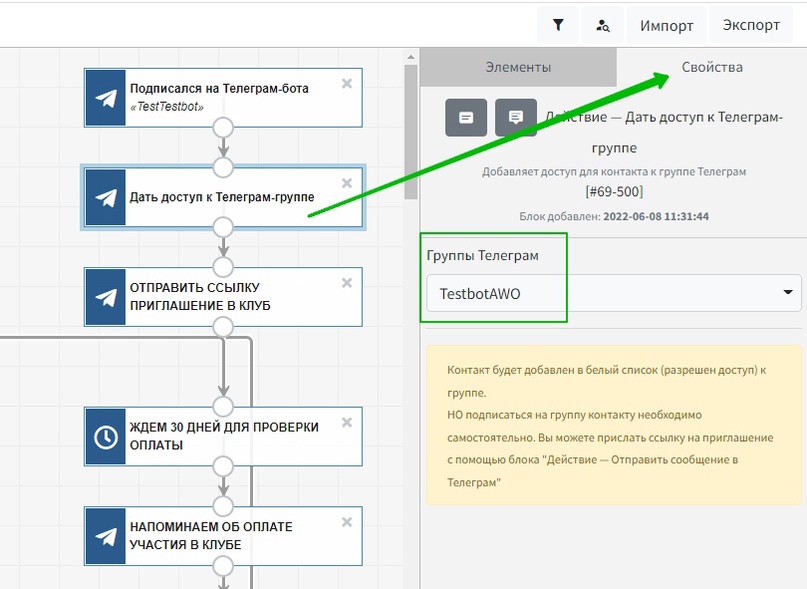Click Telegram icon on payment reminder block
The width and height of the screenshot is (807, 589).
tap(105, 536)
